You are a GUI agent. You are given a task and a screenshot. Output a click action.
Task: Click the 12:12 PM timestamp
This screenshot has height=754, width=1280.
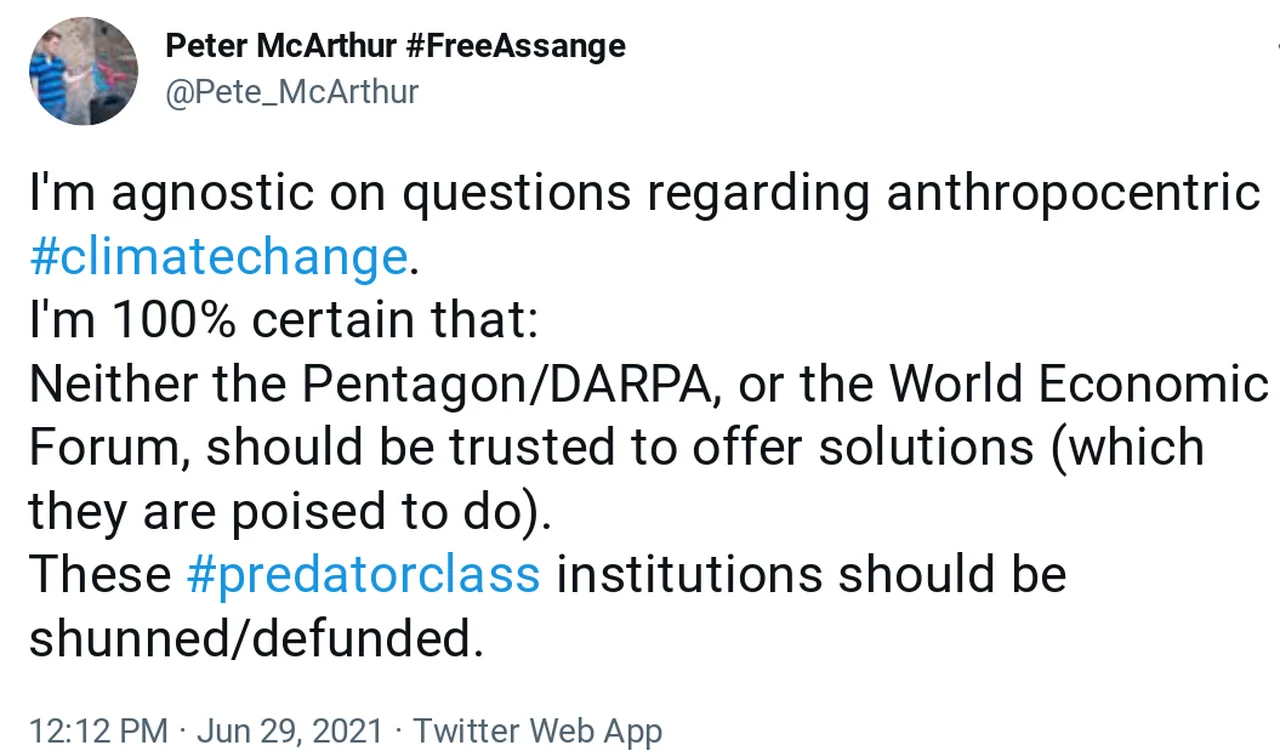[98, 731]
